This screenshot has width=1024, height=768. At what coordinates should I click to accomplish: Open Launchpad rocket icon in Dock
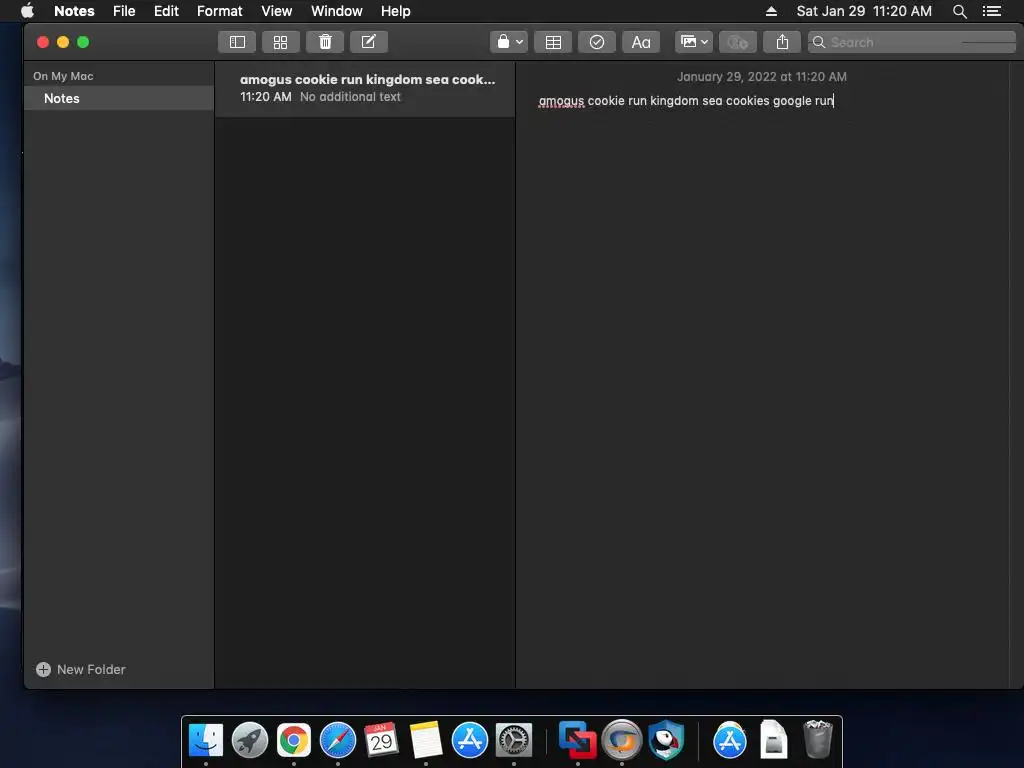tap(250, 741)
